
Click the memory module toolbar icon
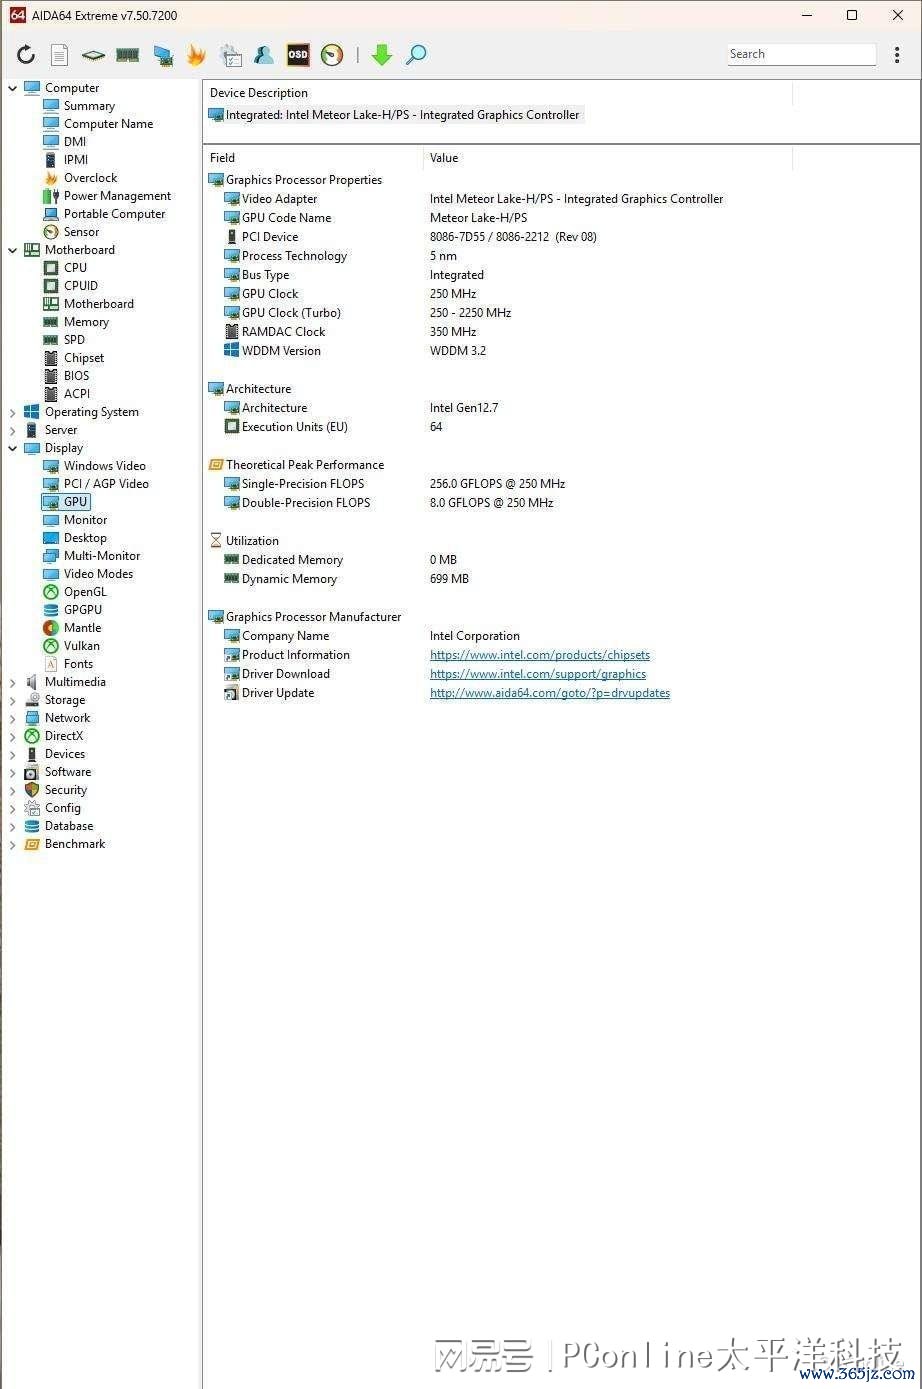coord(127,55)
